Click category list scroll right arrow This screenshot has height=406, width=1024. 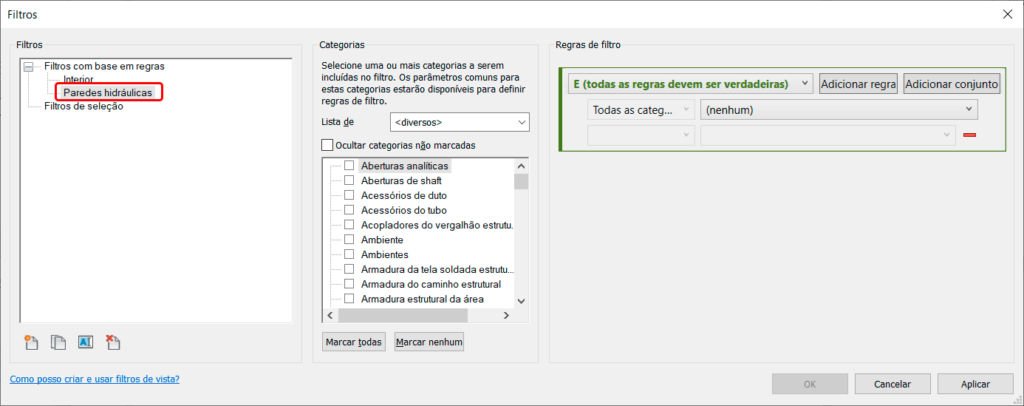(x=506, y=315)
